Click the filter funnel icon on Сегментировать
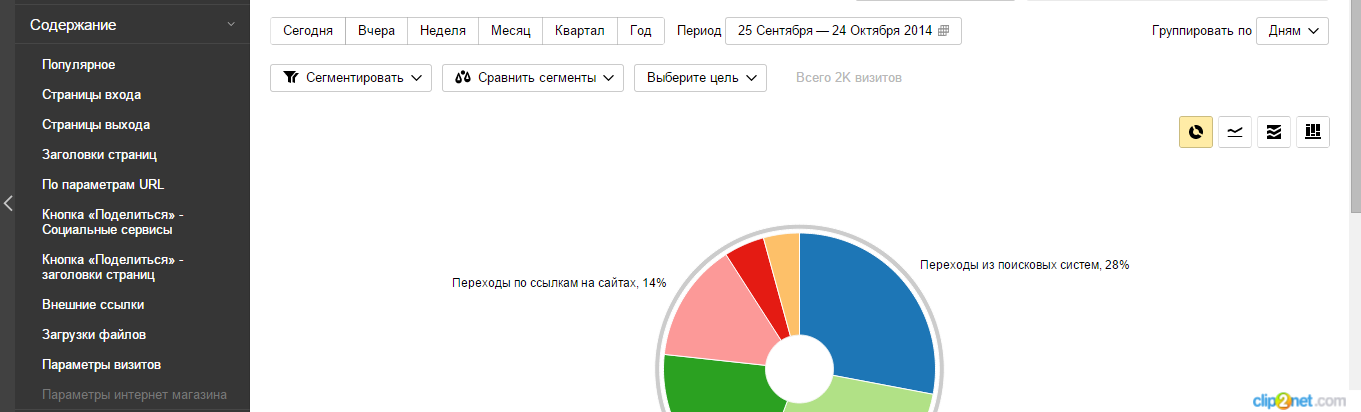 pos(291,78)
